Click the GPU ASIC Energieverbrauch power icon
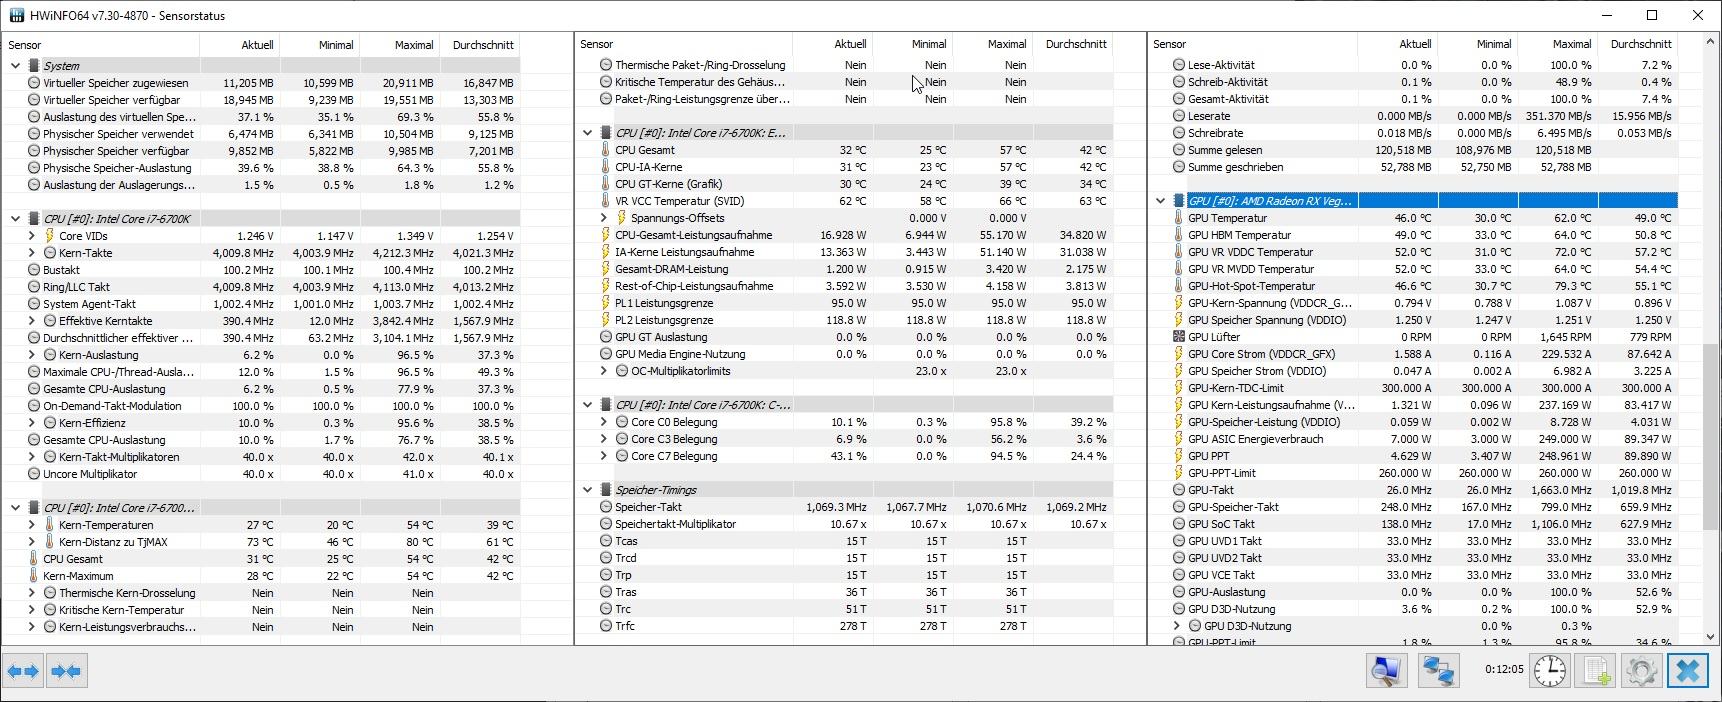Viewport: 1722px width, 702px height. click(x=1179, y=439)
